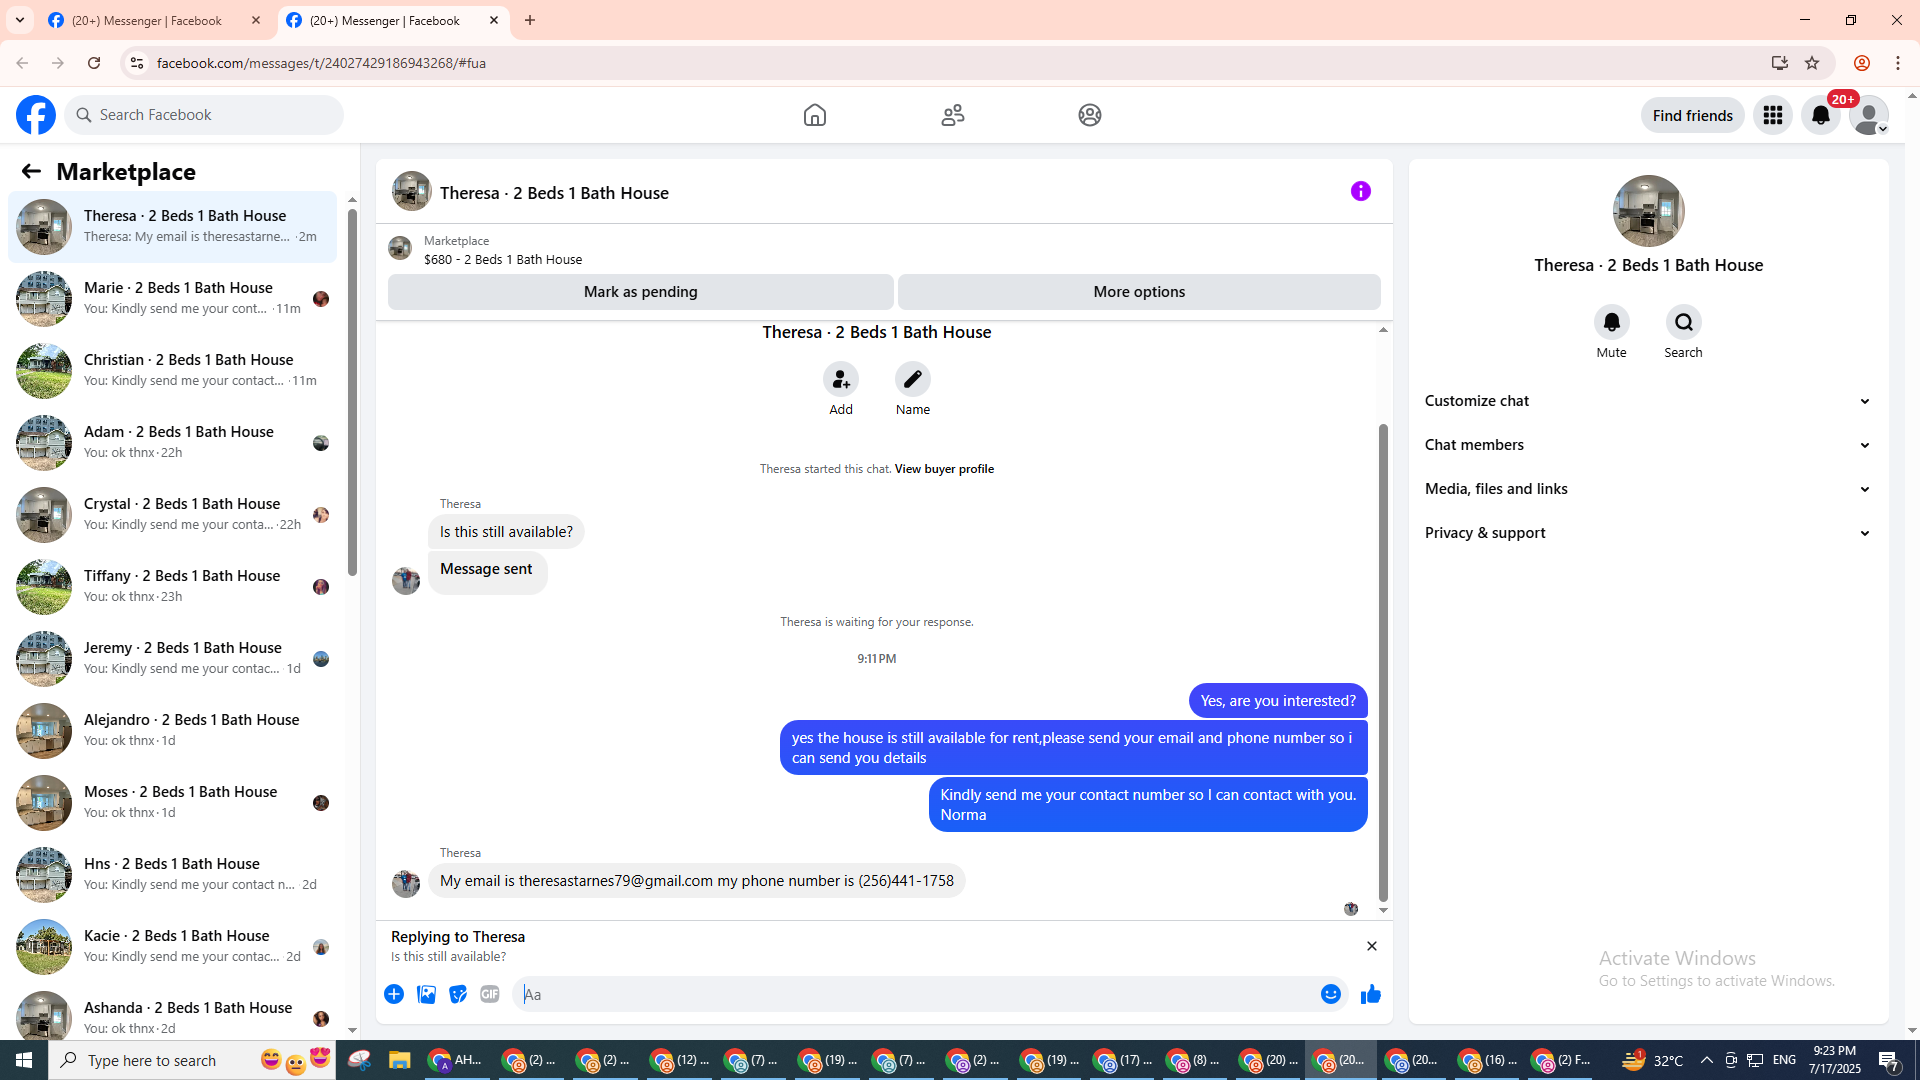1920x1080 pixels.
Task: Open conversation information purple icon
Action: point(1361,191)
